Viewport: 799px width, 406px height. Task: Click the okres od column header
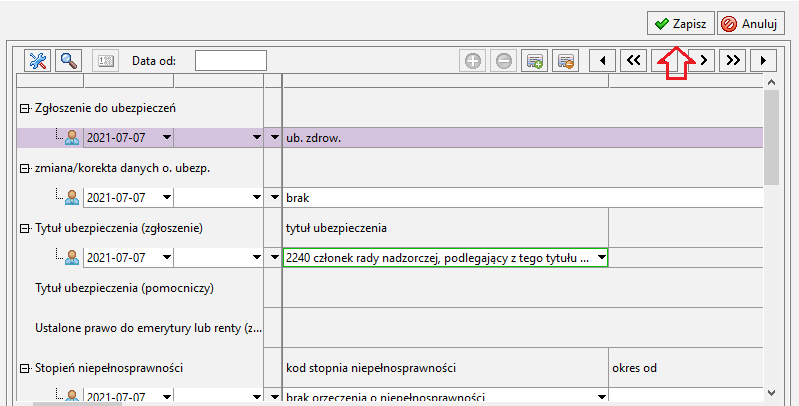[x=634, y=368]
